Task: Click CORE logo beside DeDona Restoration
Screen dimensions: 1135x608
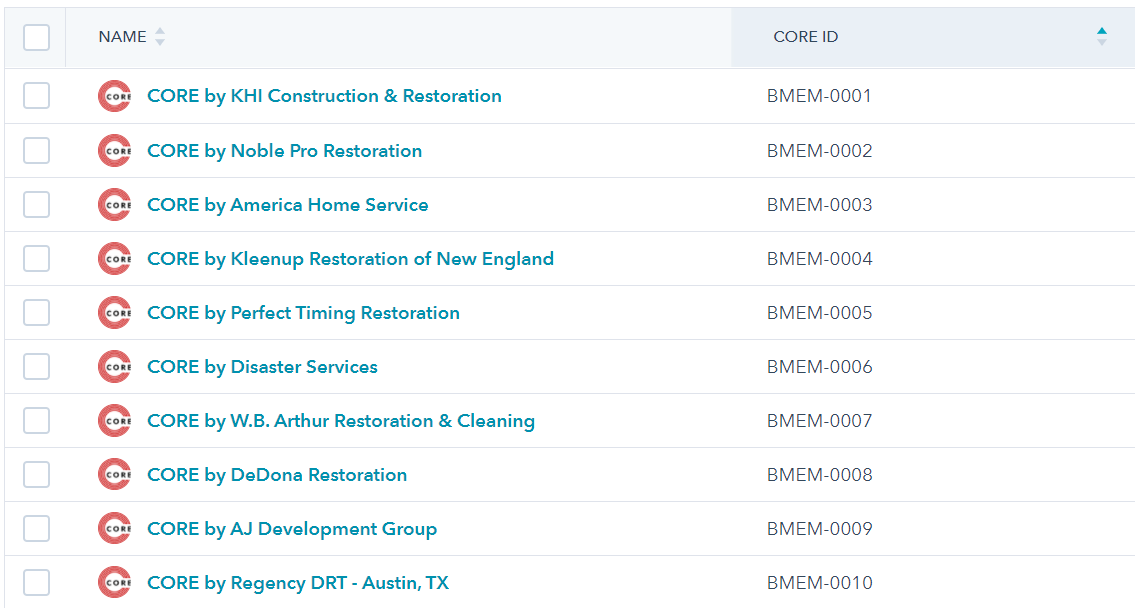Action: point(114,475)
